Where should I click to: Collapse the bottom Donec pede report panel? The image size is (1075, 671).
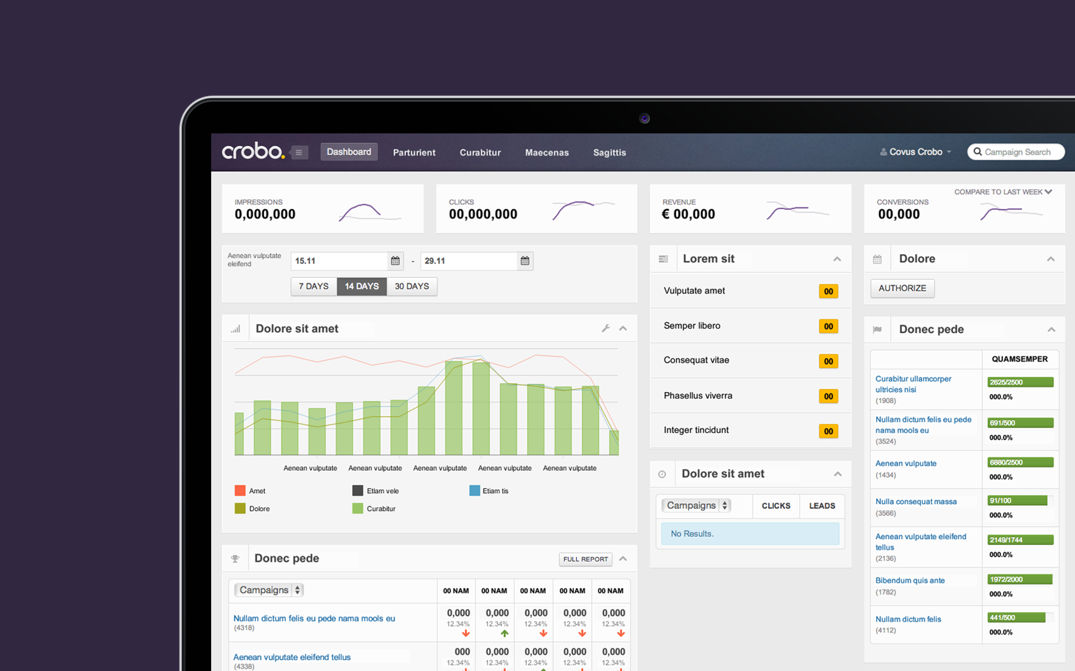coord(623,559)
